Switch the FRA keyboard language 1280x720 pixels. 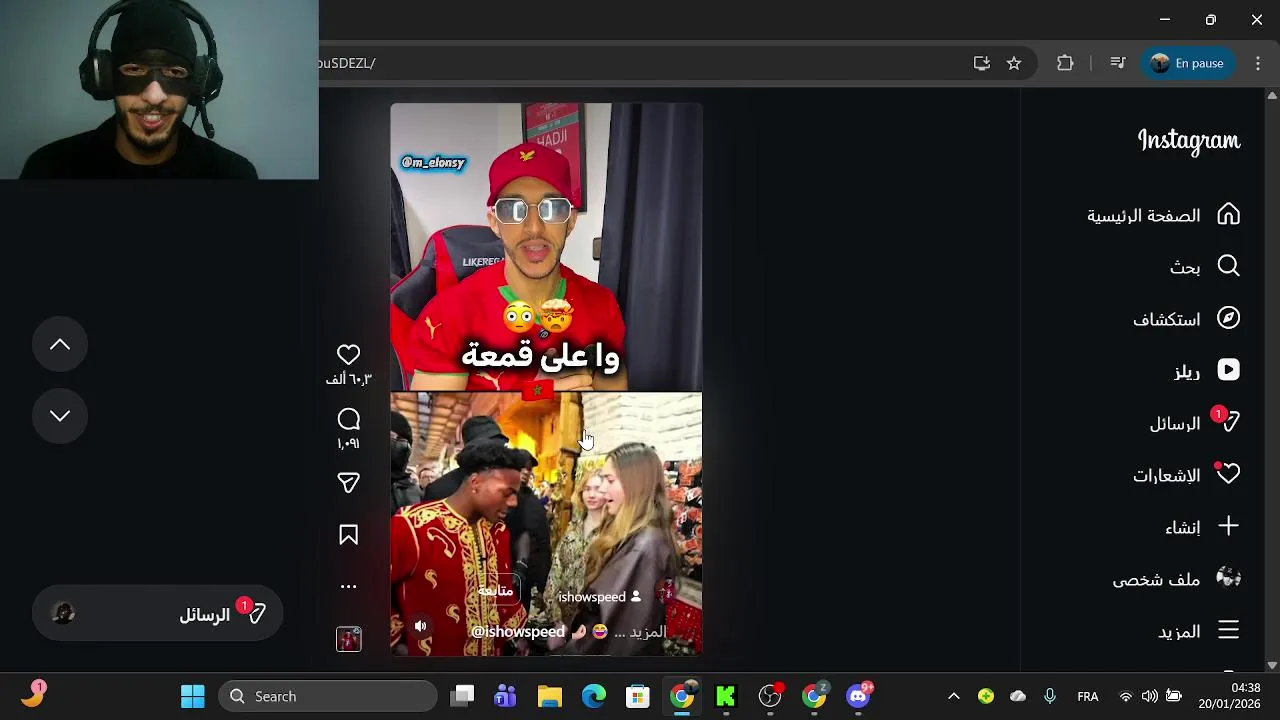[1088, 696]
